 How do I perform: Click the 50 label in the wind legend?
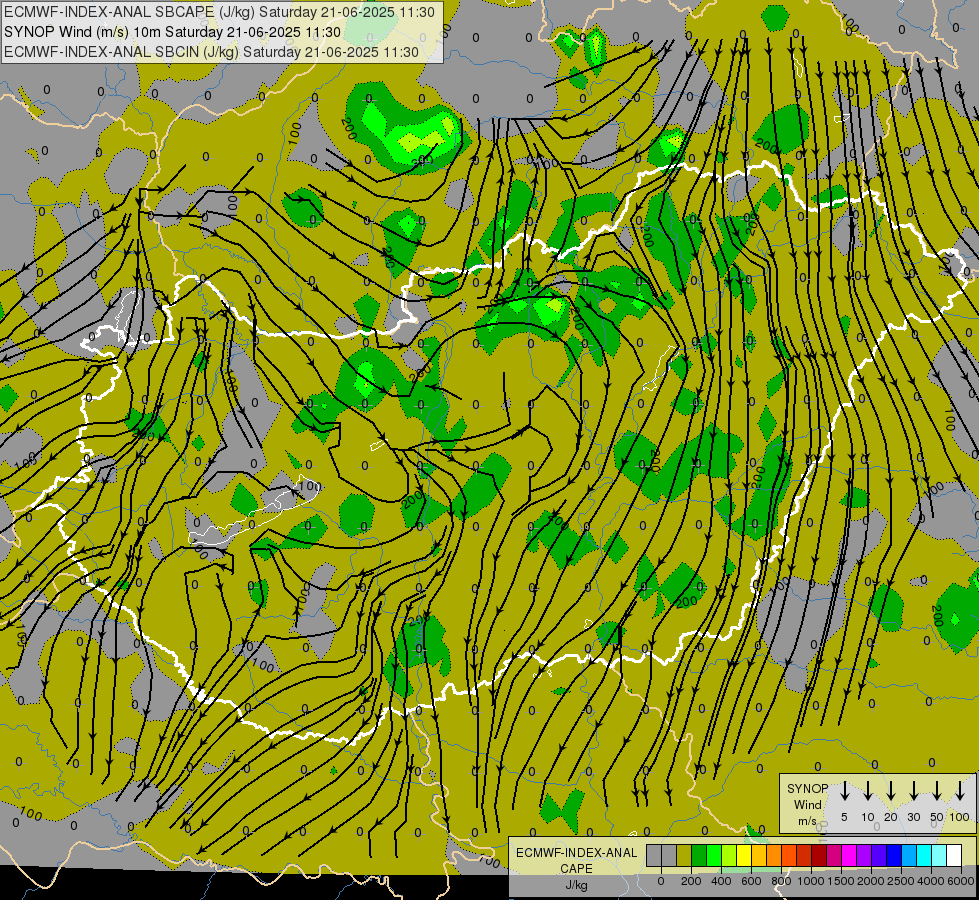(x=937, y=817)
